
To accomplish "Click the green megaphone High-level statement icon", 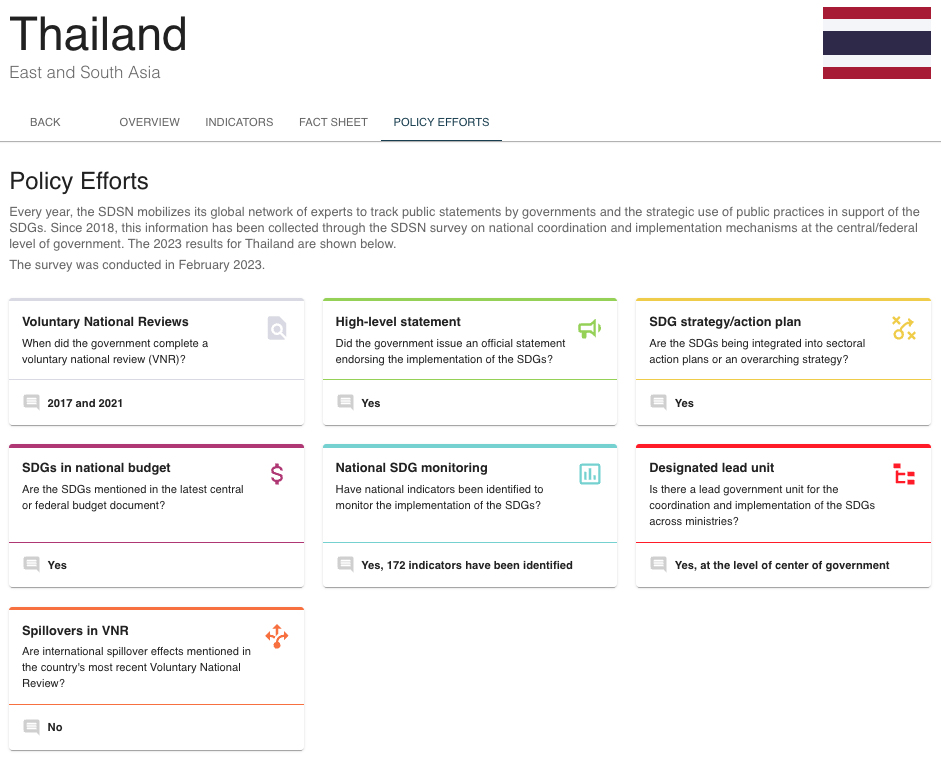I will (590, 328).
